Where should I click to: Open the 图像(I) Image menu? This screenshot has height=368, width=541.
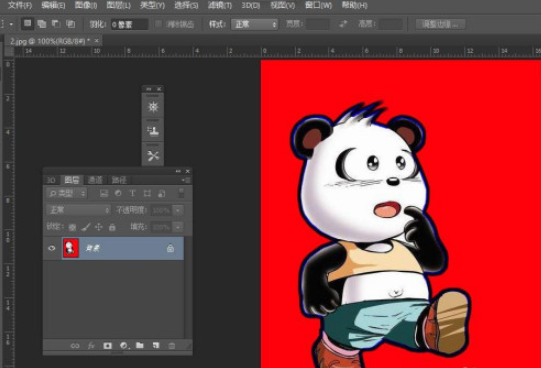pyautogui.click(x=86, y=5)
